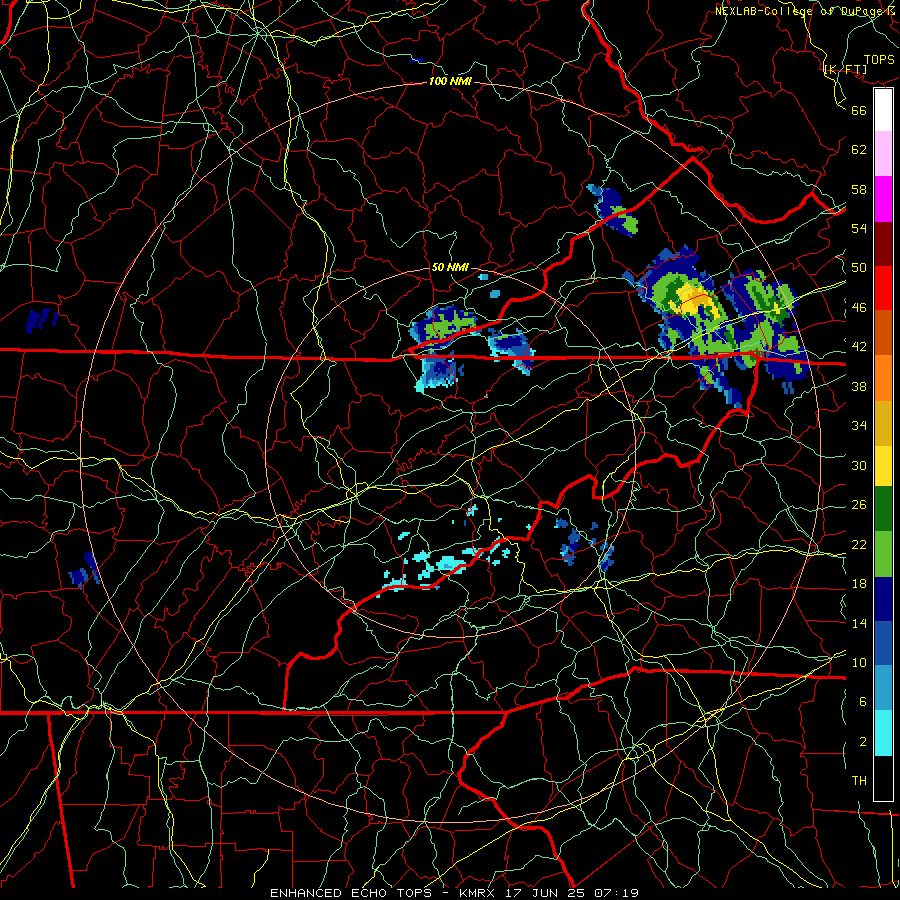The image size is (900, 900).
Task: Click the "54" legend value
Action: tap(859, 228)
